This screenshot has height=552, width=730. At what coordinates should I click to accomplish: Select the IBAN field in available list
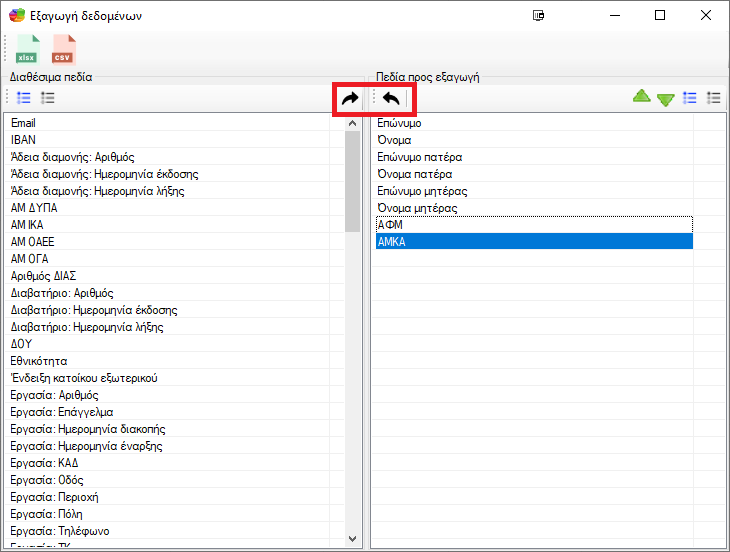[x=23, y=140]
